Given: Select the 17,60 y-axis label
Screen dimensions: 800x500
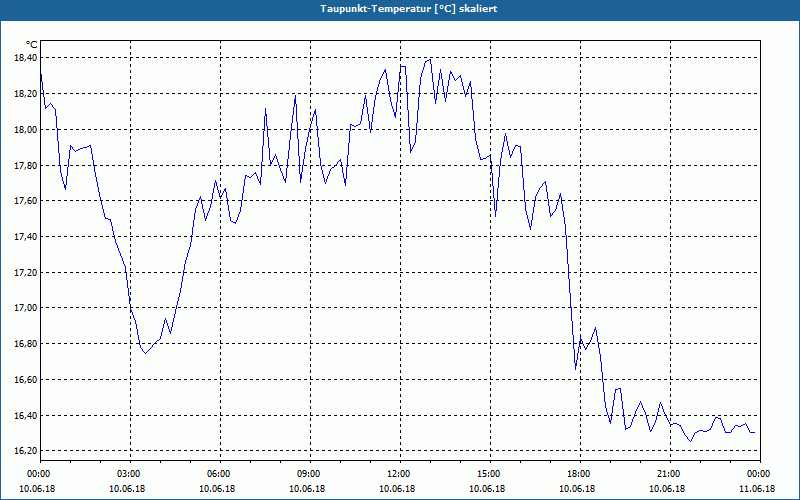Looking at the screenshot, I should 26,201.
